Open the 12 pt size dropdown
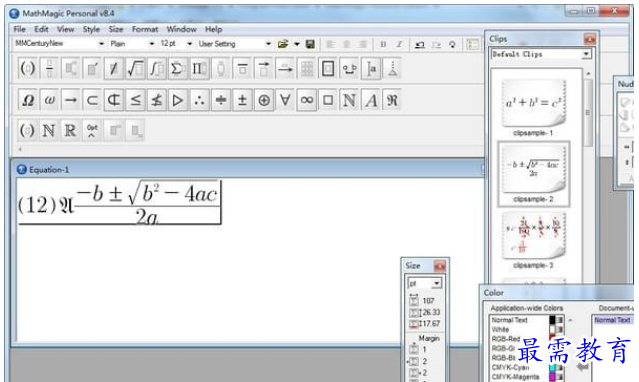Screen dimensions: 639x382 tap(176, 44)
